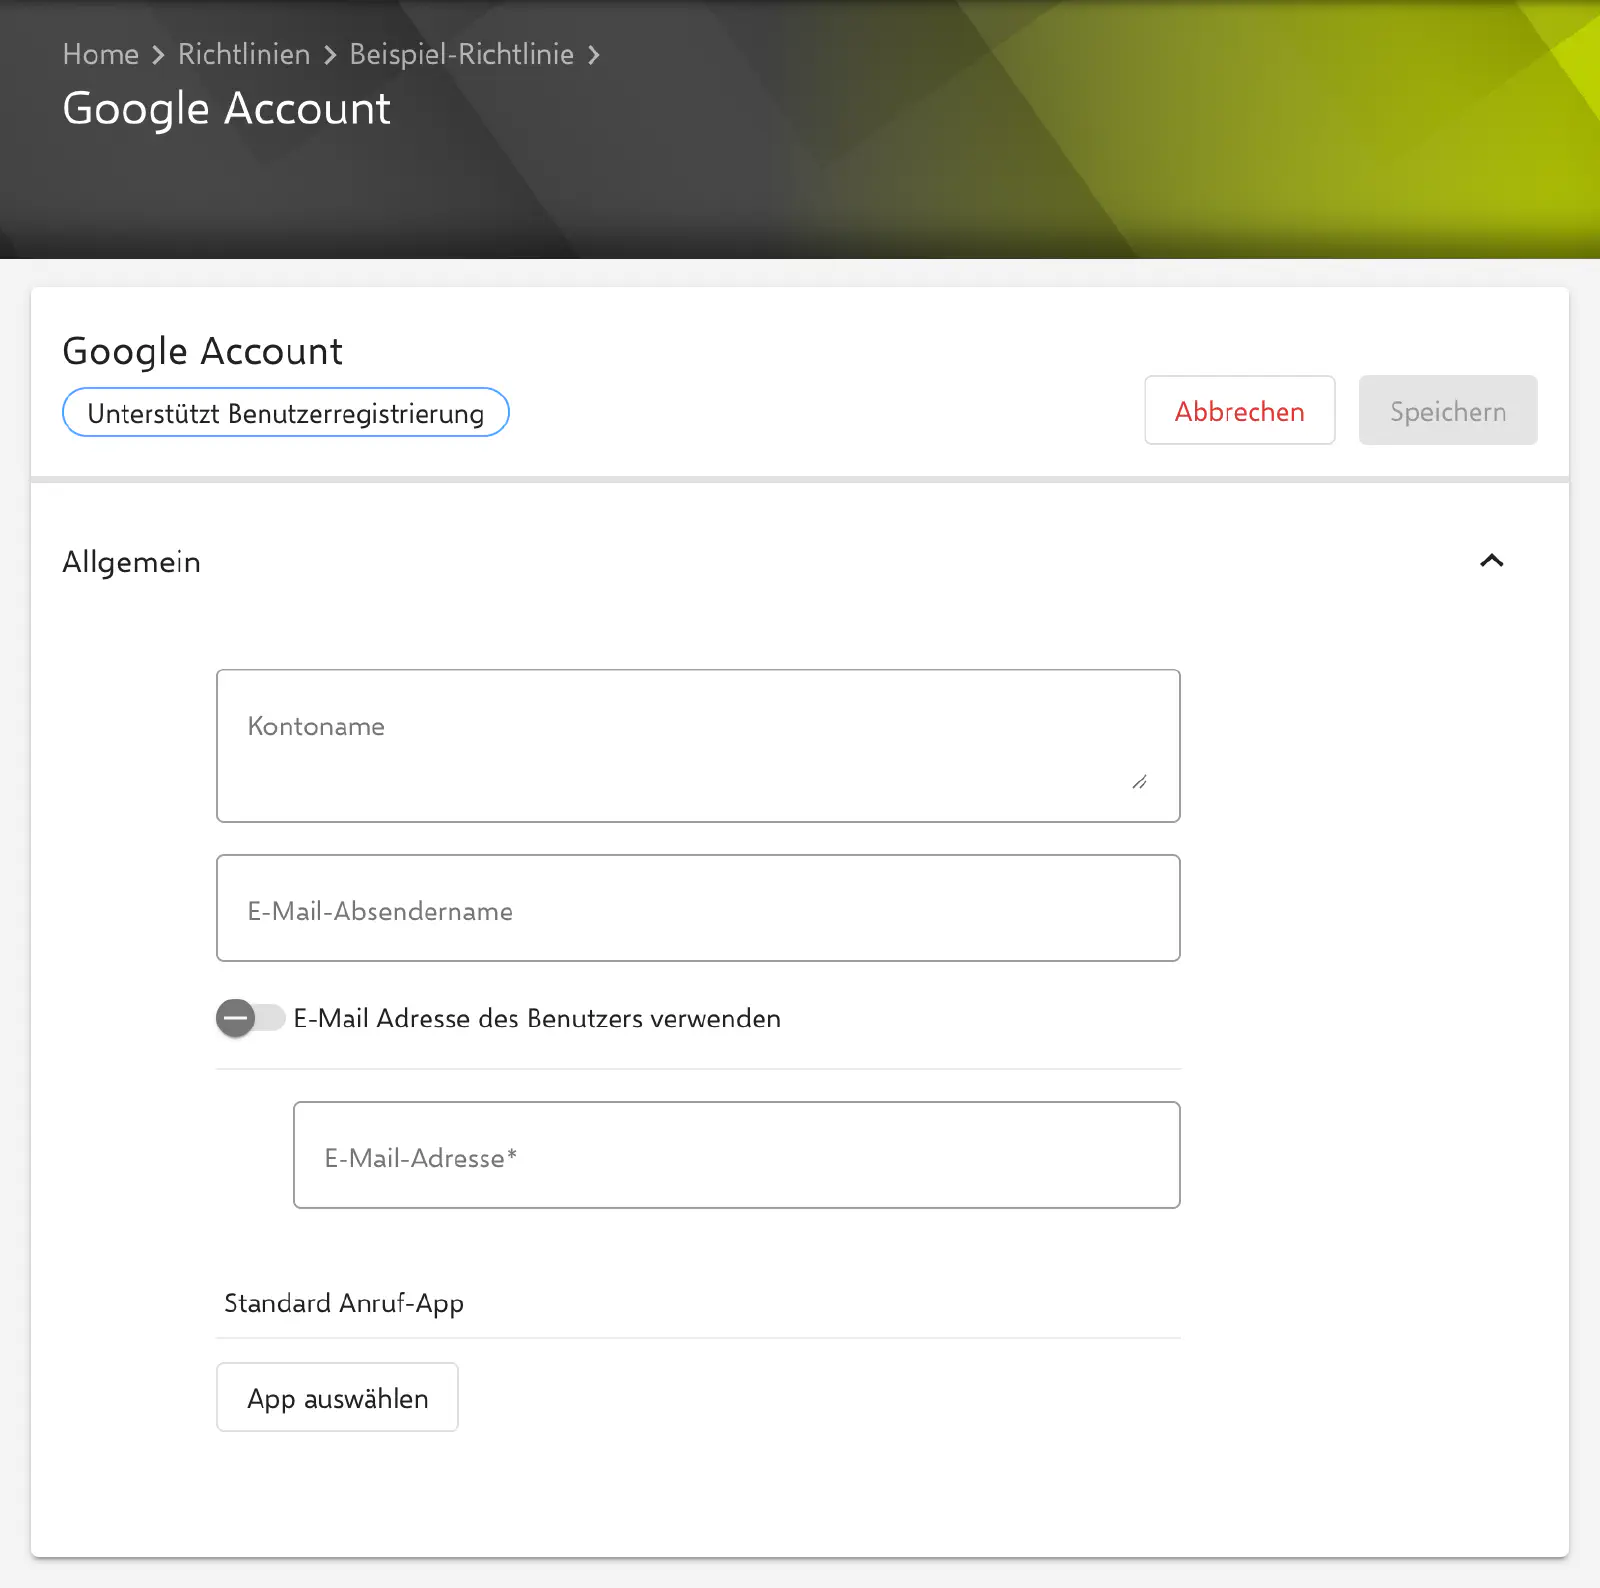The width and height of the screenshot is (1600, 1588).
Task: Open Beispiel-Richtlinie breadcrumb link
Action: point(462,54)
